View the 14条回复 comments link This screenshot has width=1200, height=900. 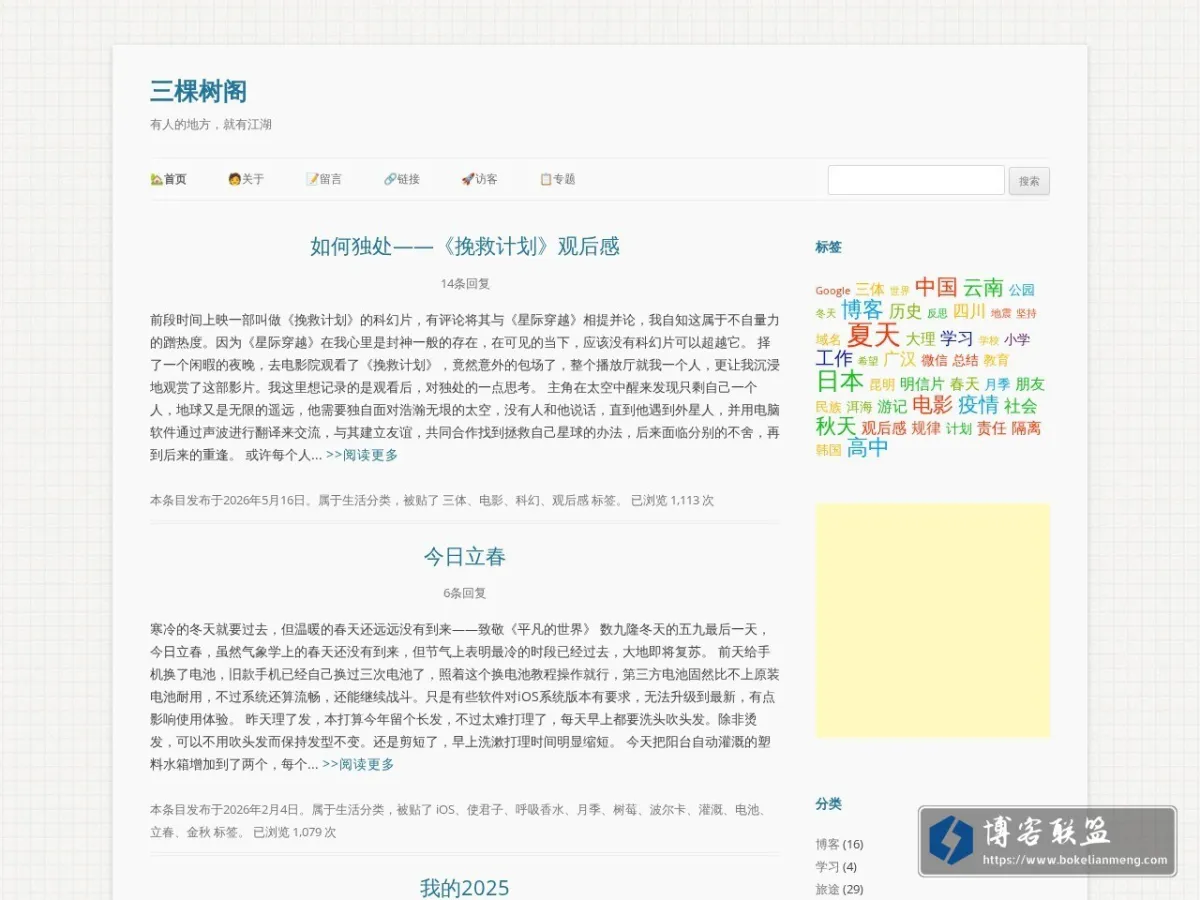[x=465, y=284]
